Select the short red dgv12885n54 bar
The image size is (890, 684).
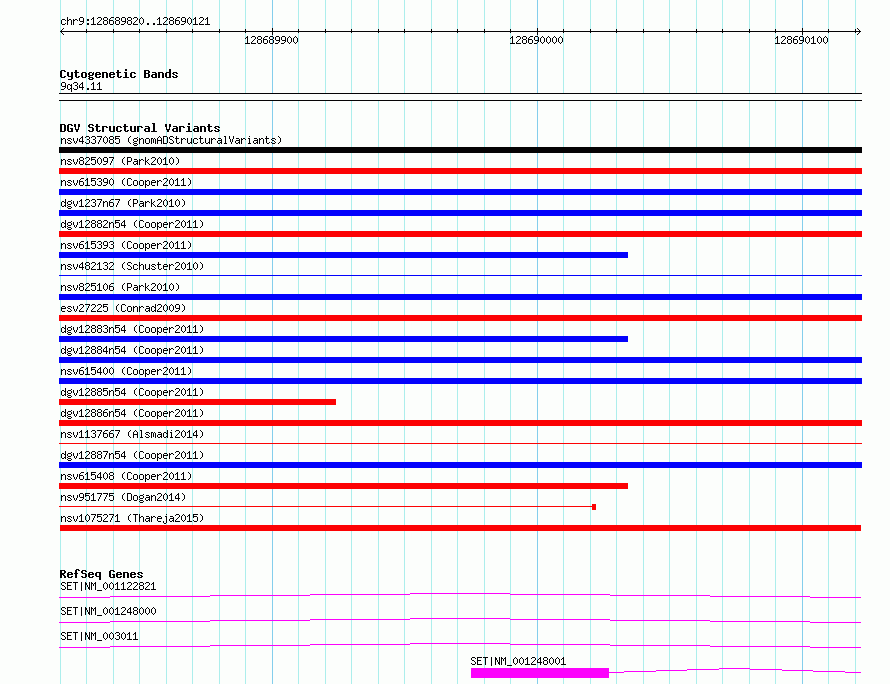pos(198,402)
